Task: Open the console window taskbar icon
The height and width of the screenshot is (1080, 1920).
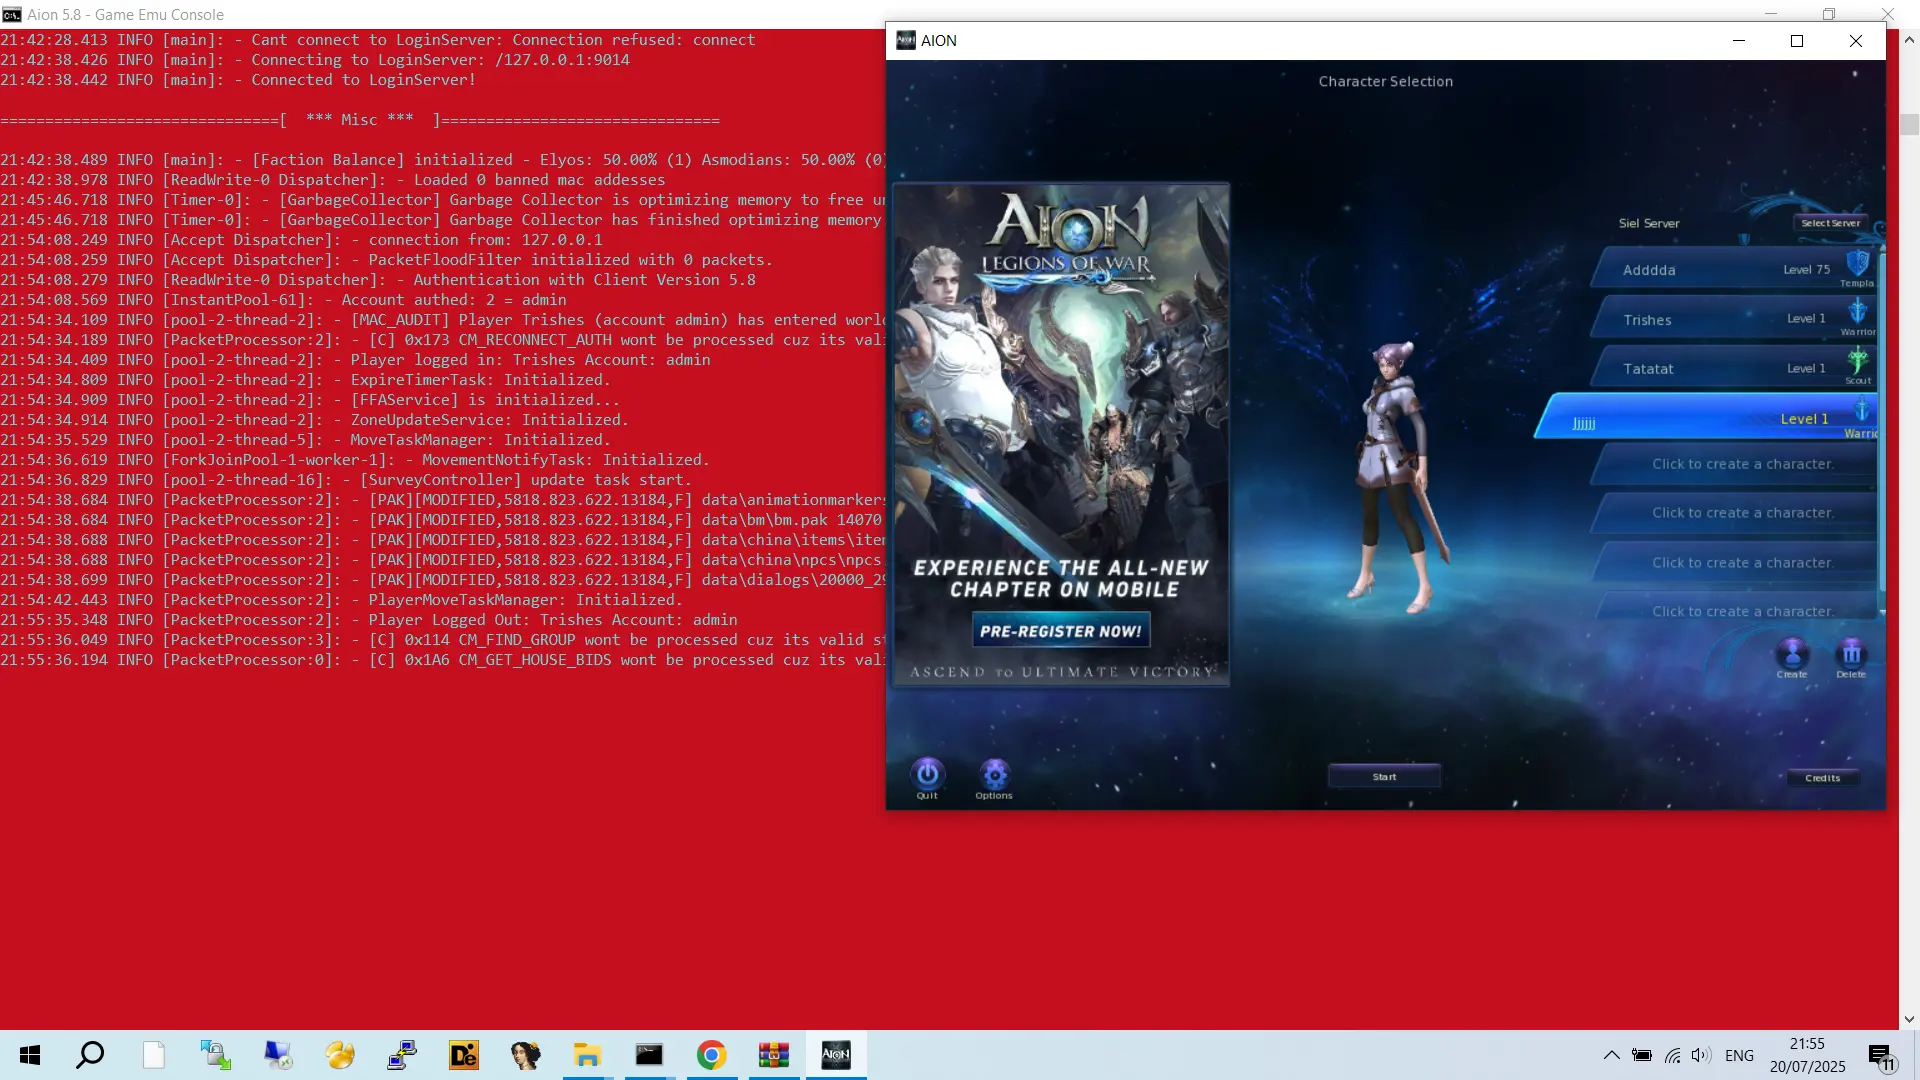Action: click(649, 1055)
